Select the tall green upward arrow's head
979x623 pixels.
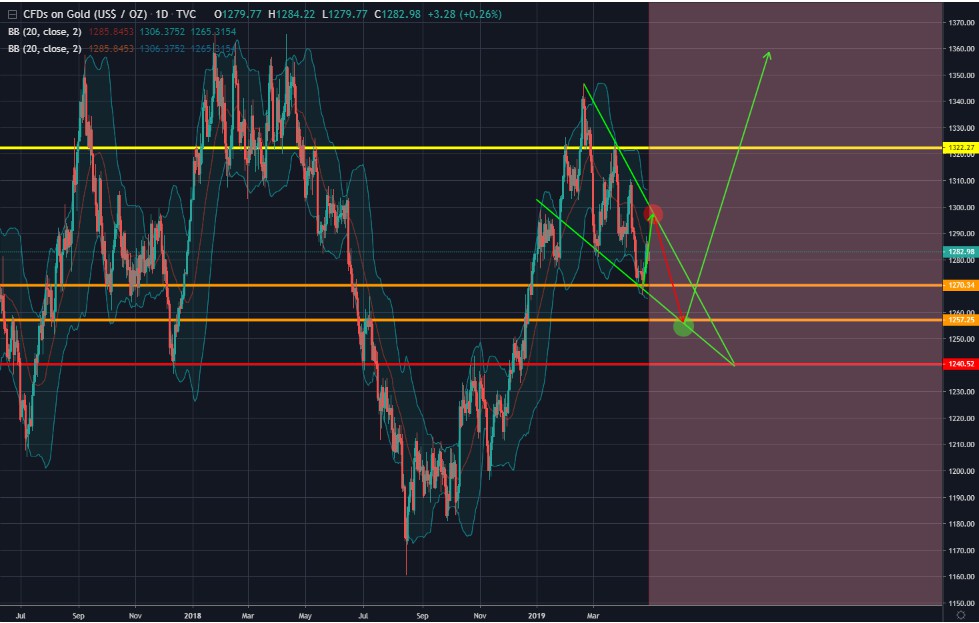(768, 55)
